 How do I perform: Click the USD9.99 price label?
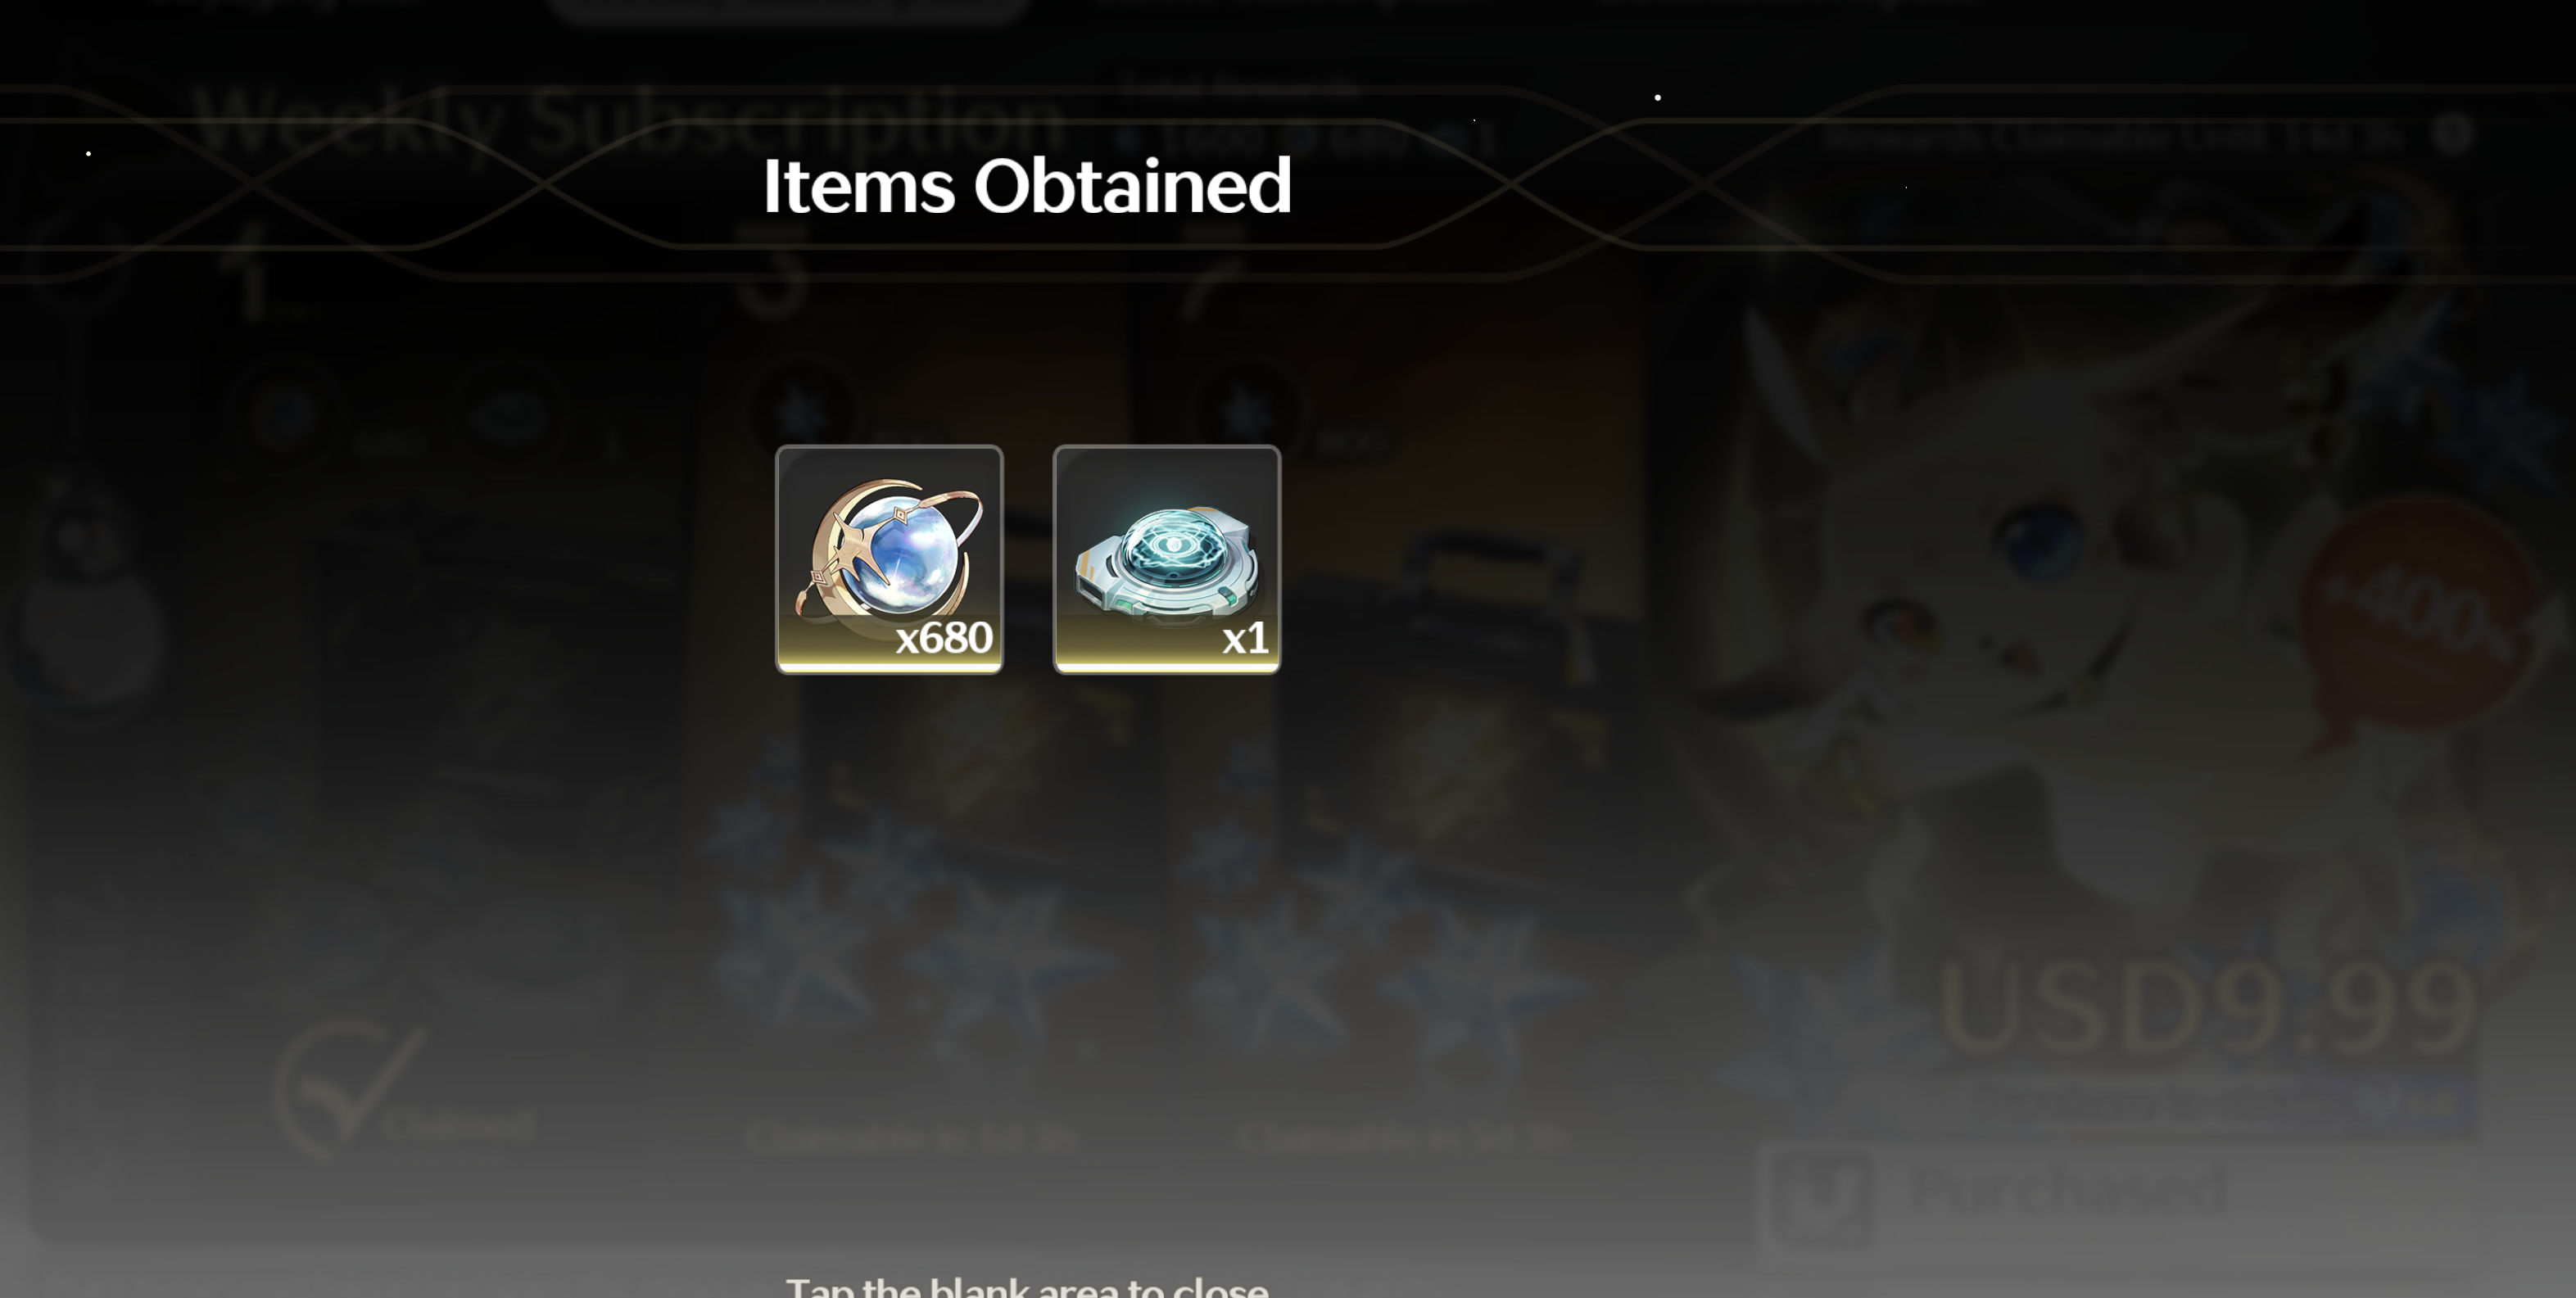pyautogui.click(x=2207, y=1008)
